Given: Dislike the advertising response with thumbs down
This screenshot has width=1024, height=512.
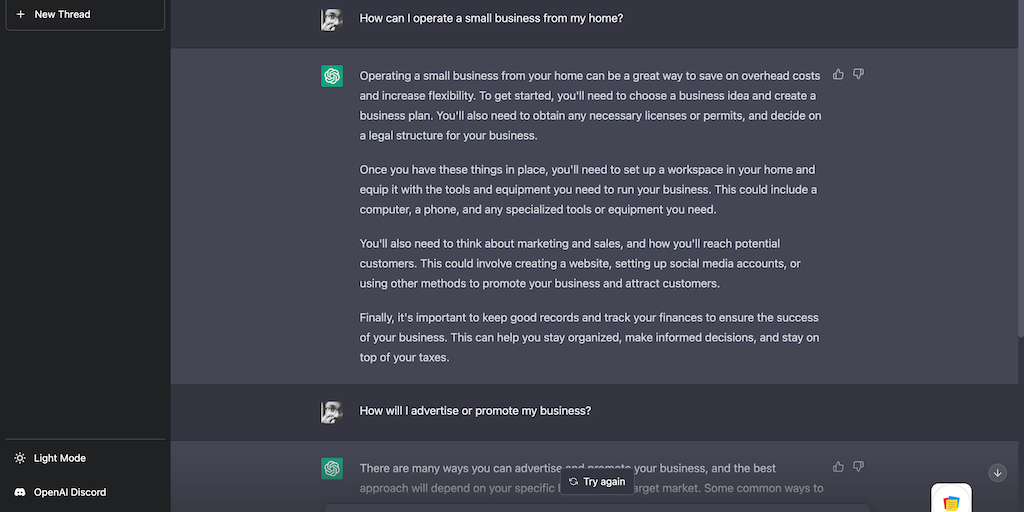Looking at the screenshot, I should pyautogui.click(x=858, y=466).
